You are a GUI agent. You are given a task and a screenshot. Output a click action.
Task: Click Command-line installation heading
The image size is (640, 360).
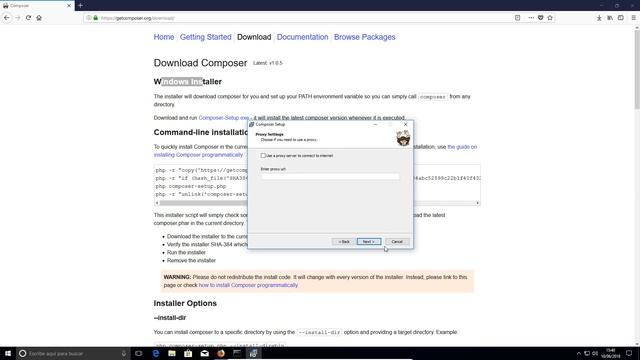click(201, 132)
